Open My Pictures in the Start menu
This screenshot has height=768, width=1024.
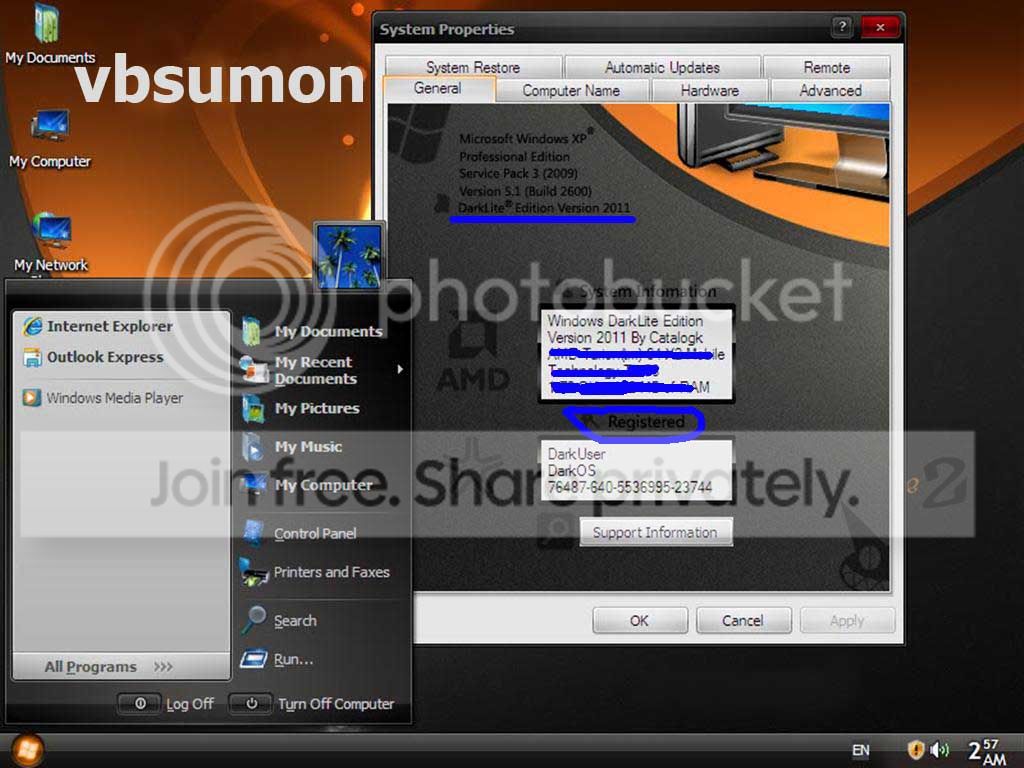(x=300, y=408)
